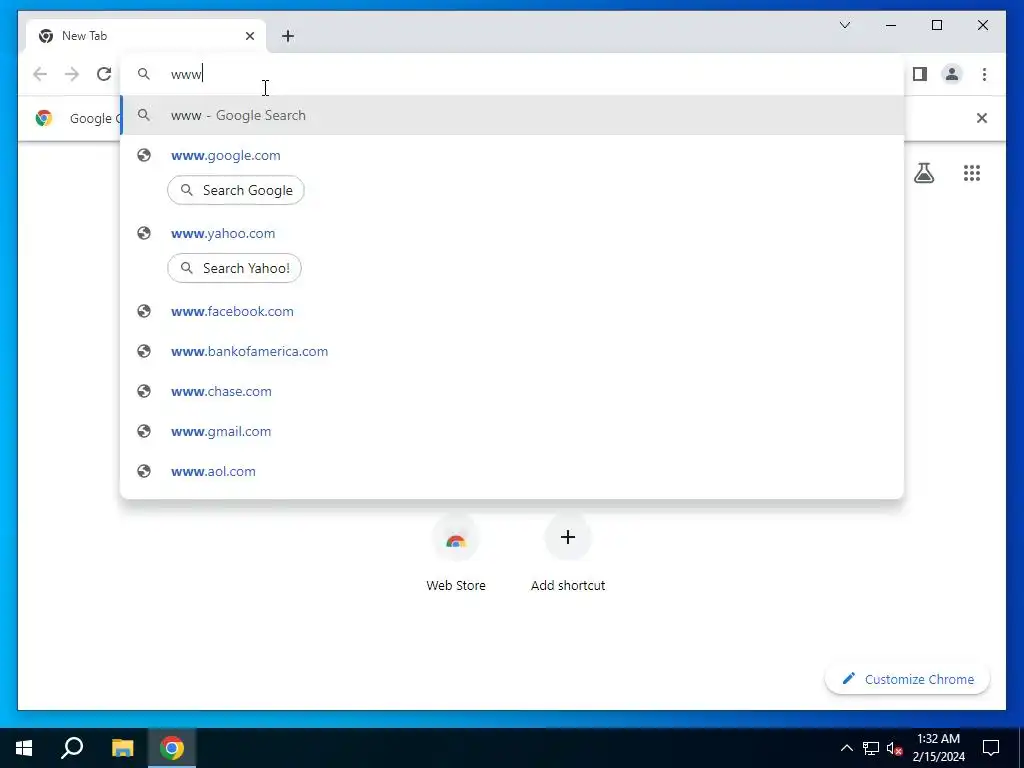Open the Web Store shortcut
1024x768 pixels.
click(x=456, y=552)
